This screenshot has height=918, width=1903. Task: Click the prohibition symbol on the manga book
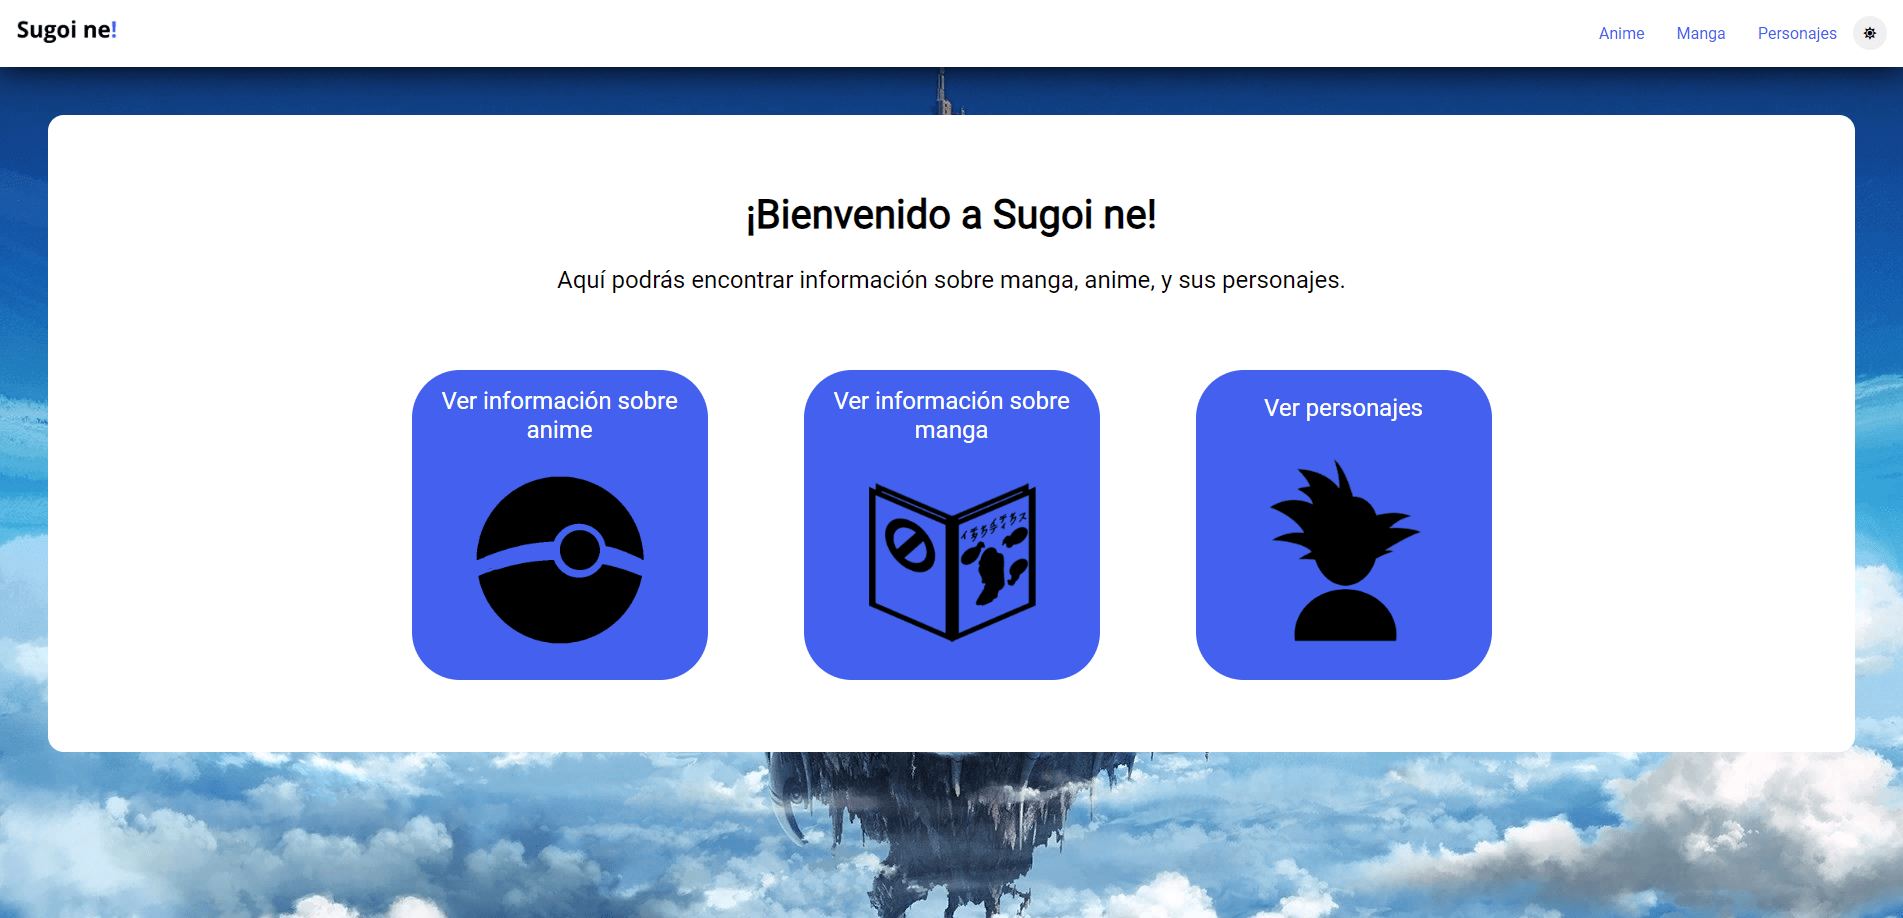click(909, 547)
